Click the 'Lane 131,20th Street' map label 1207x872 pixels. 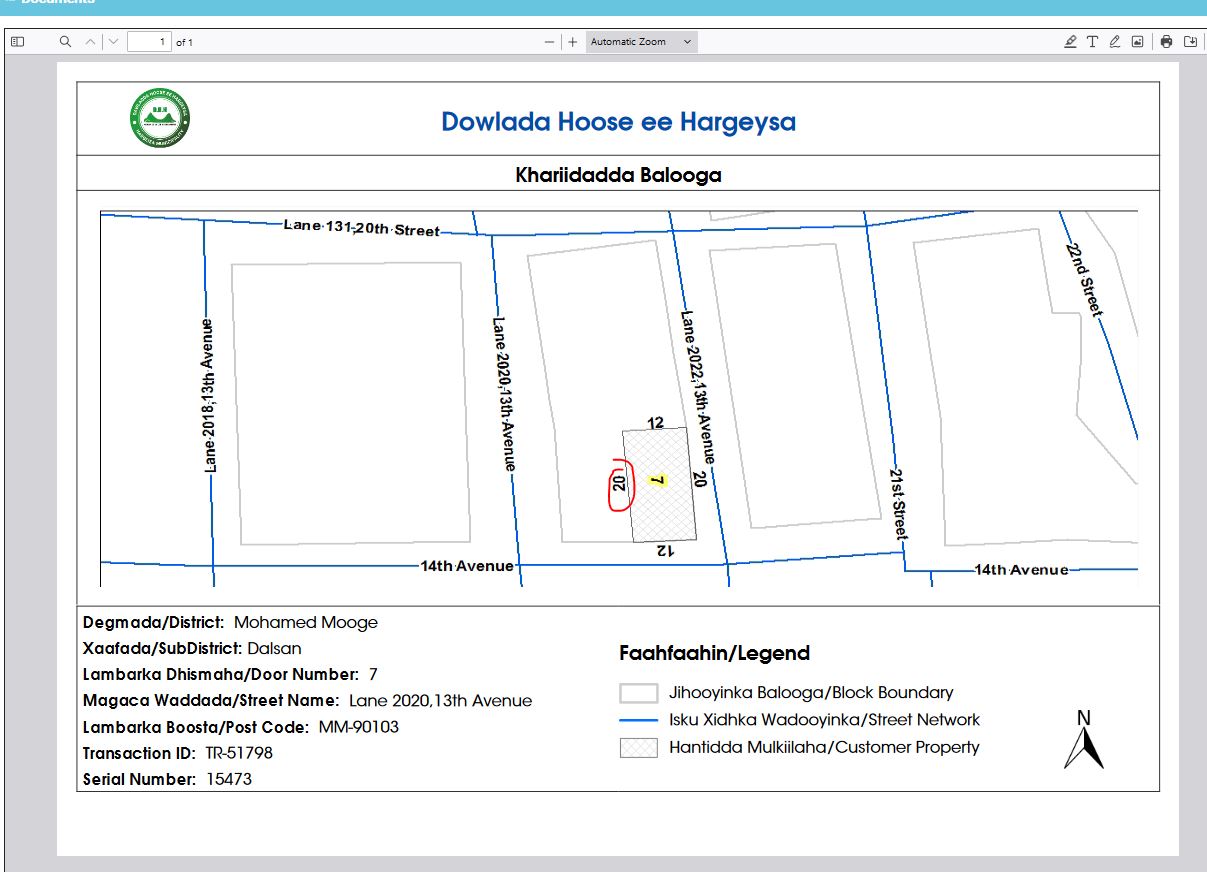coord(362,228)
